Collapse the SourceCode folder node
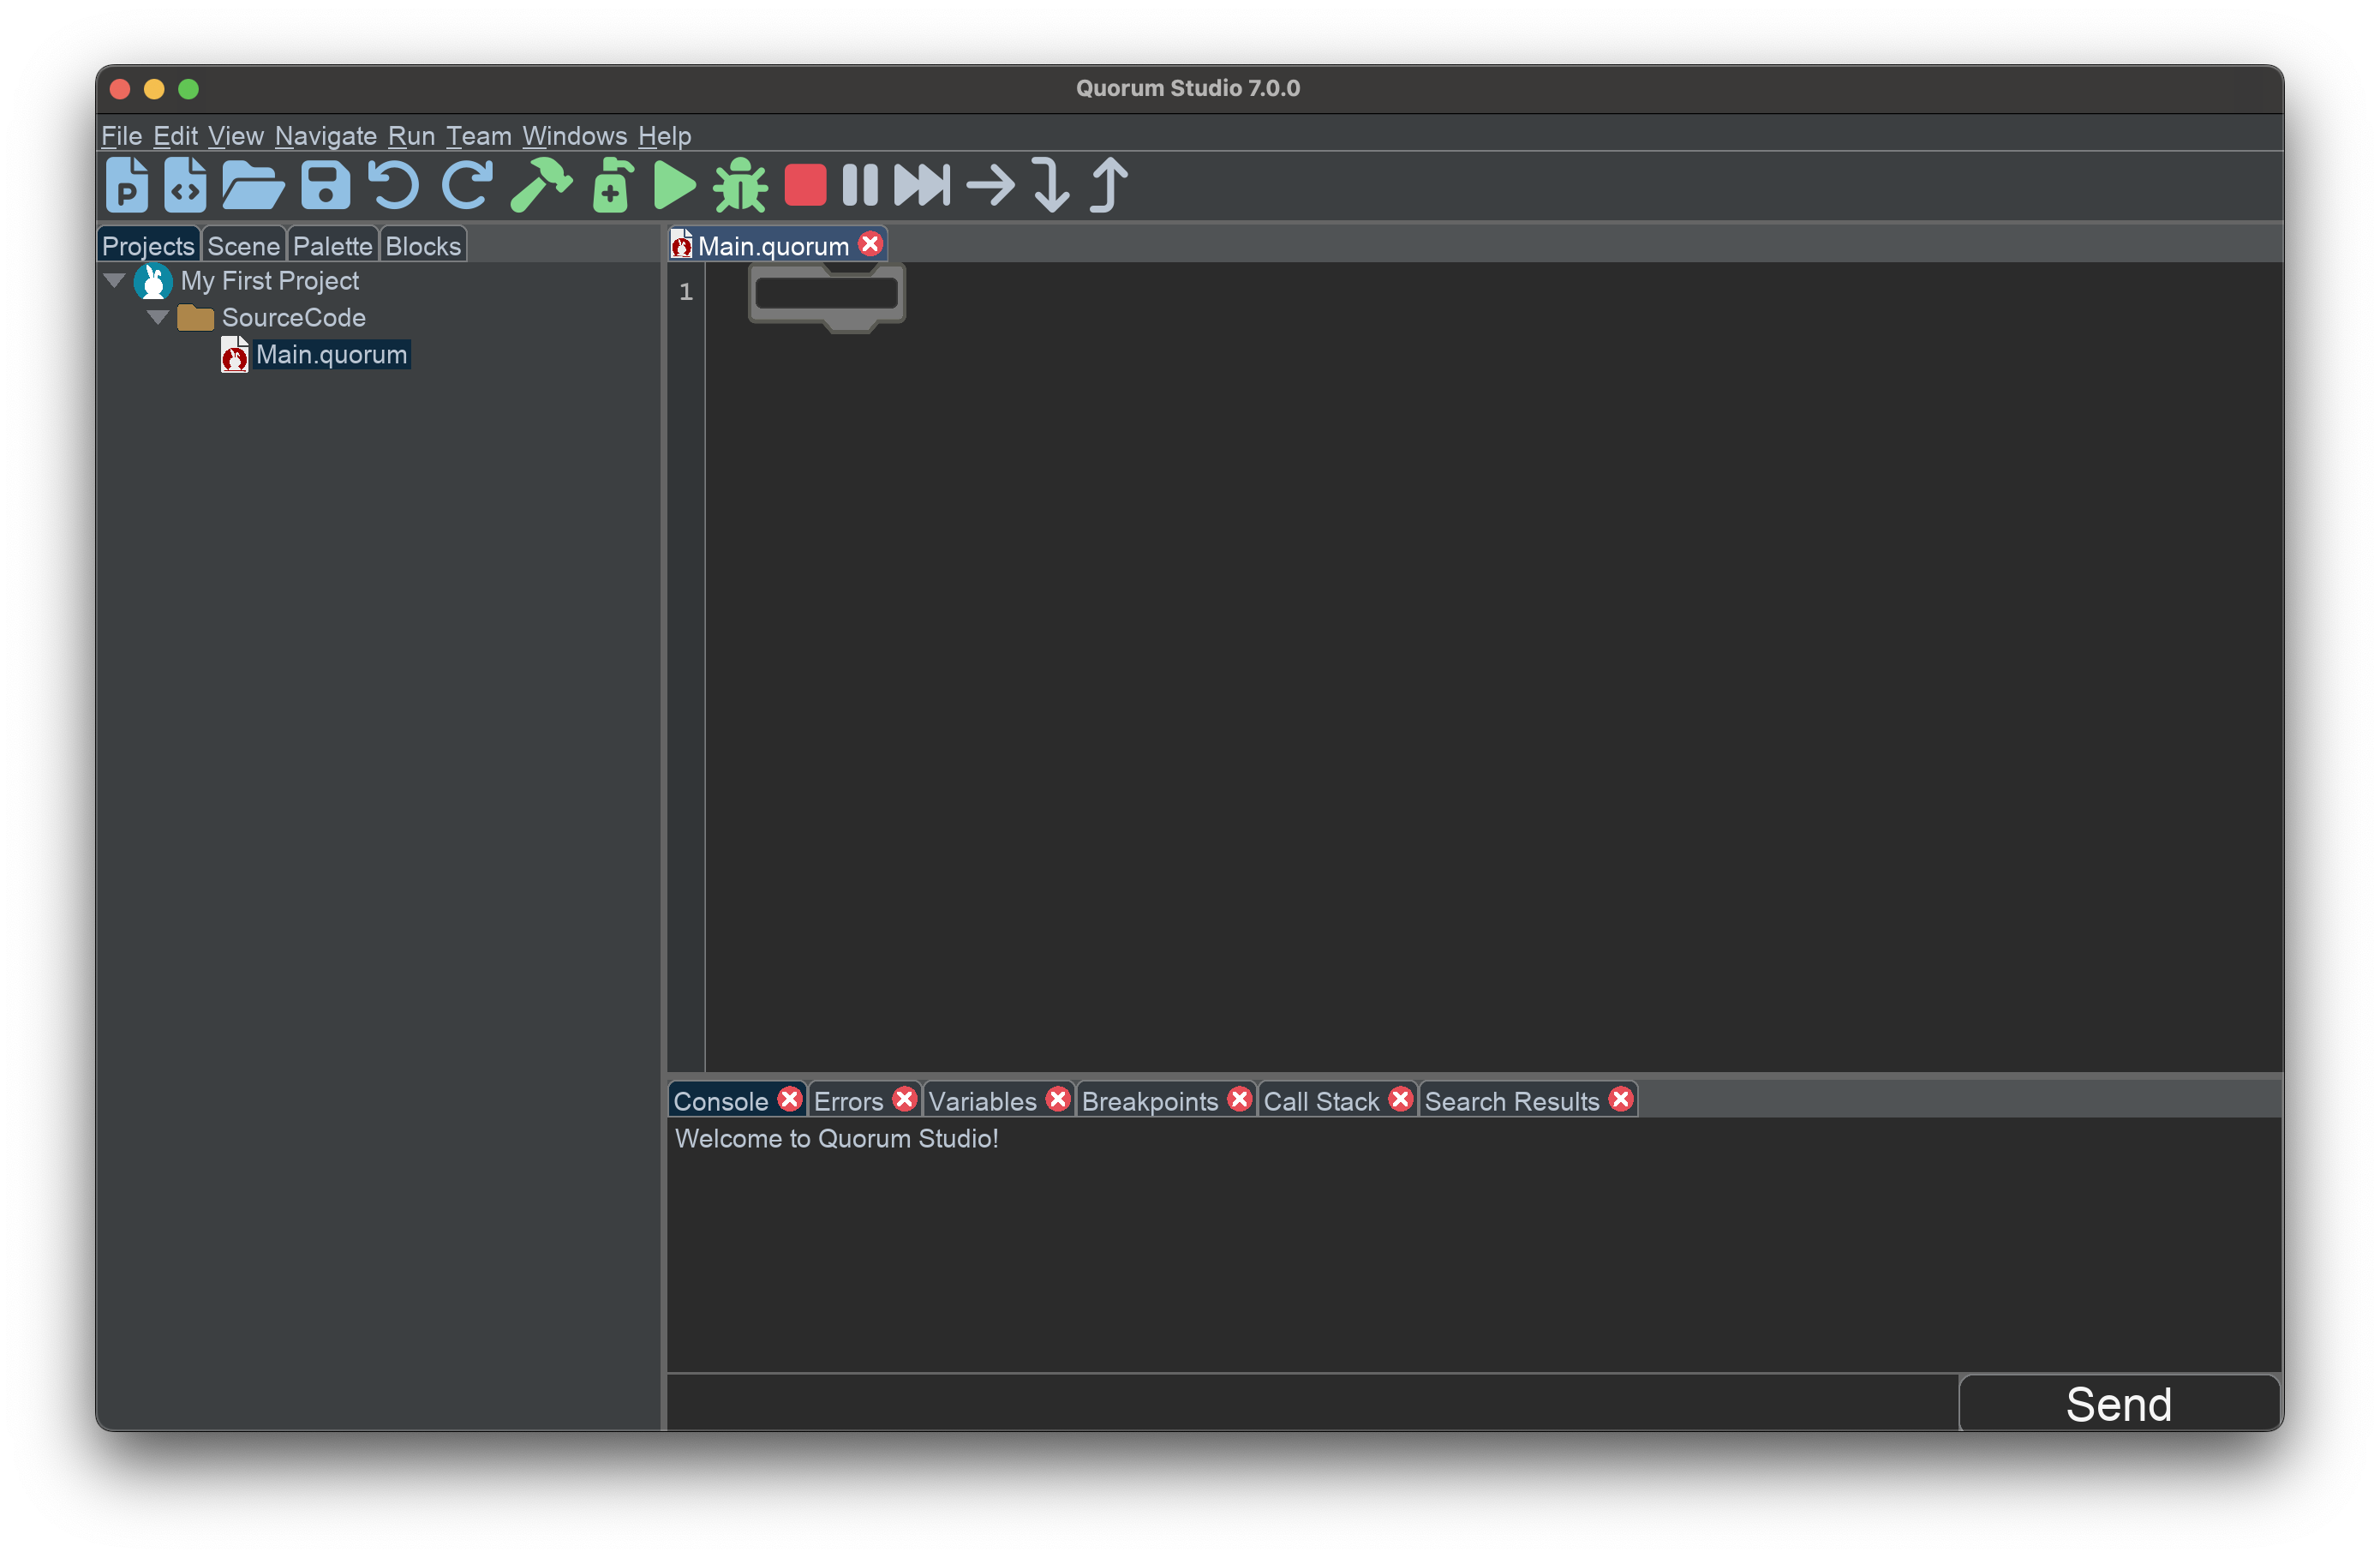The image size is (2380, 1558). click(157, 318)
